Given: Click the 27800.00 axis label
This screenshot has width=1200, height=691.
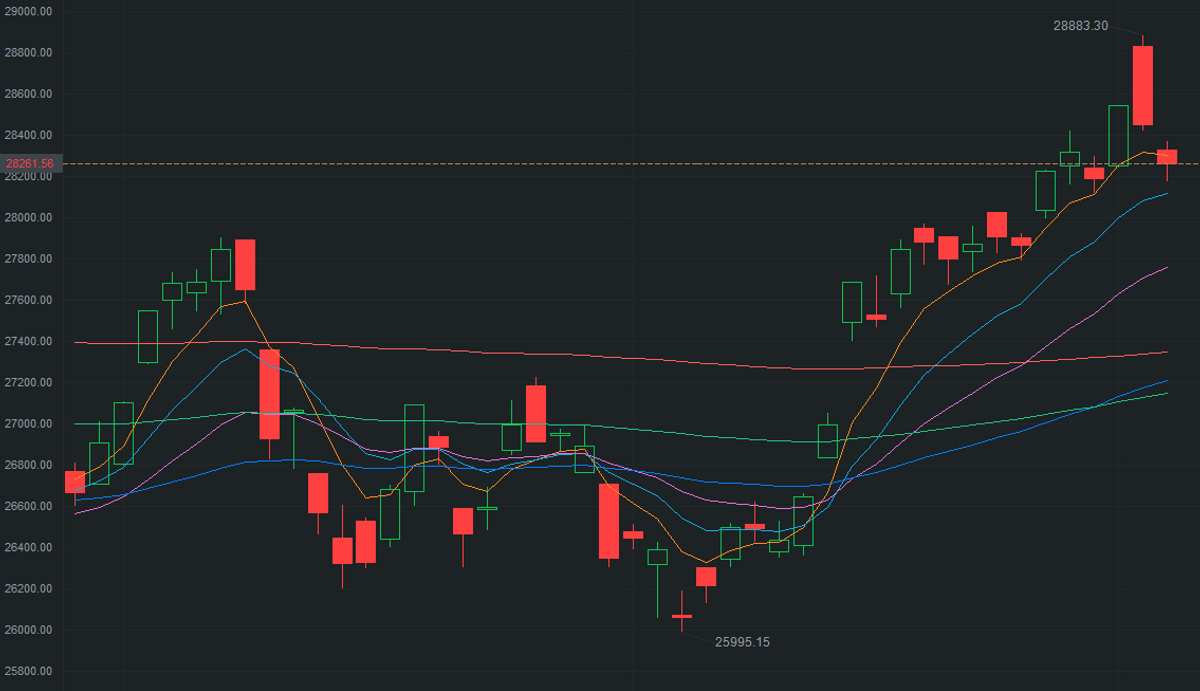Looking at the screenshot, I should (28, 259).
